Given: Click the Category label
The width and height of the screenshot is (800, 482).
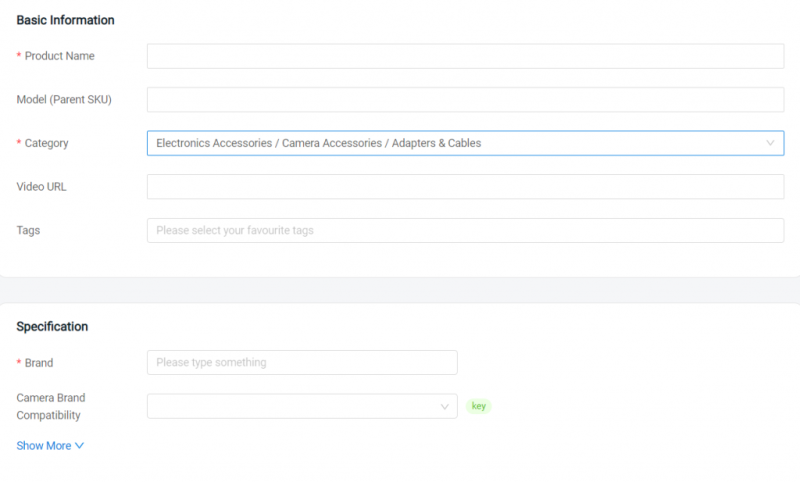Looking at the screenshot, I should [x=46, y=143].
